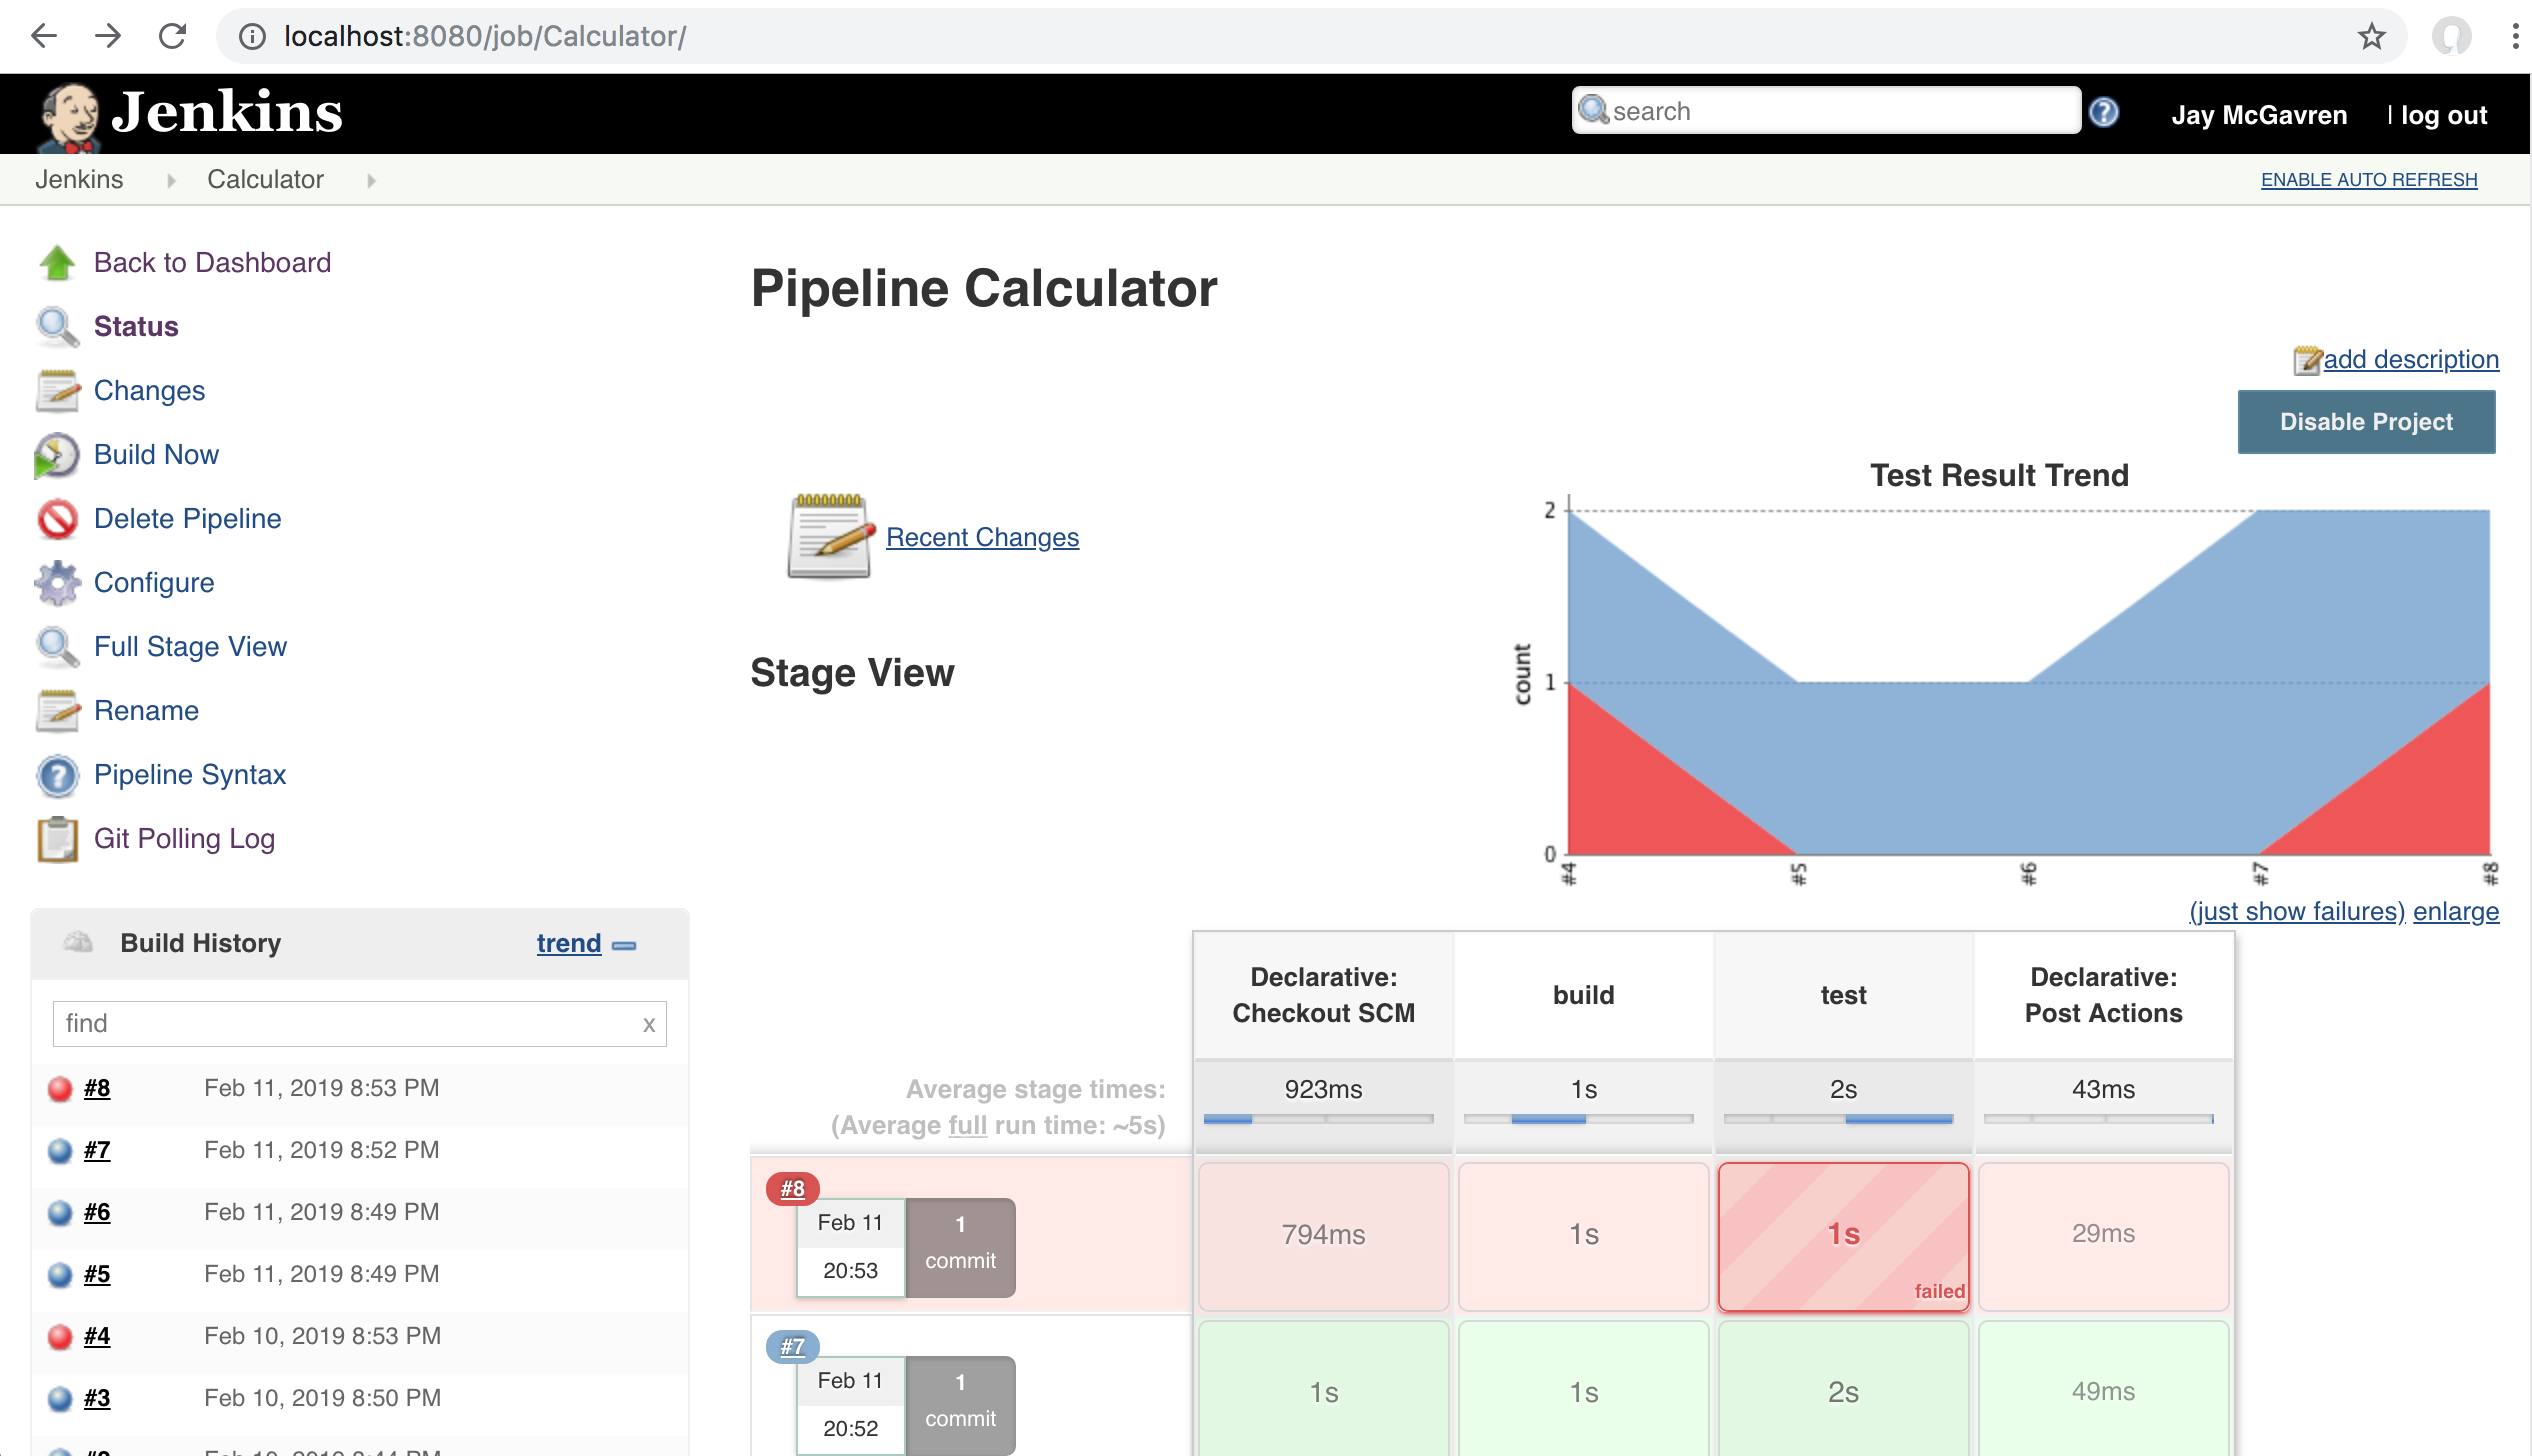Viewport: 2532px width, 1456px height.
Task: Click the failed test stage cell for build #8
Action: (1842, 1235)
